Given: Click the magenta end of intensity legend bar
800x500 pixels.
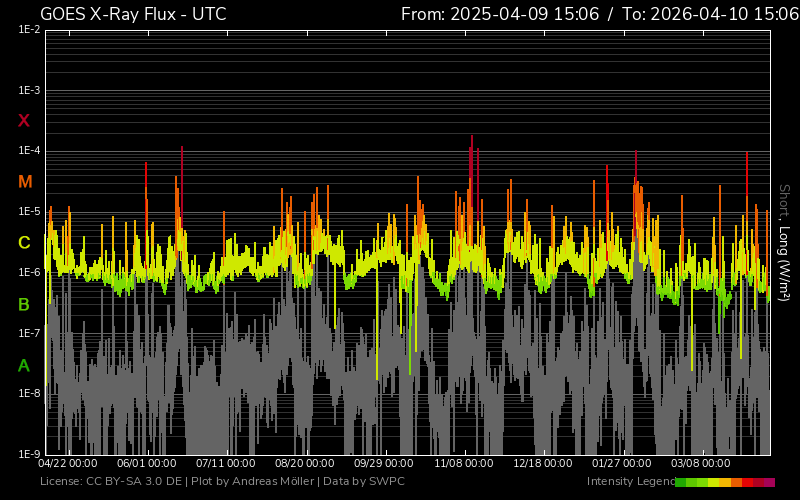Looking at the screenshot, I should [x=769, y=482].
